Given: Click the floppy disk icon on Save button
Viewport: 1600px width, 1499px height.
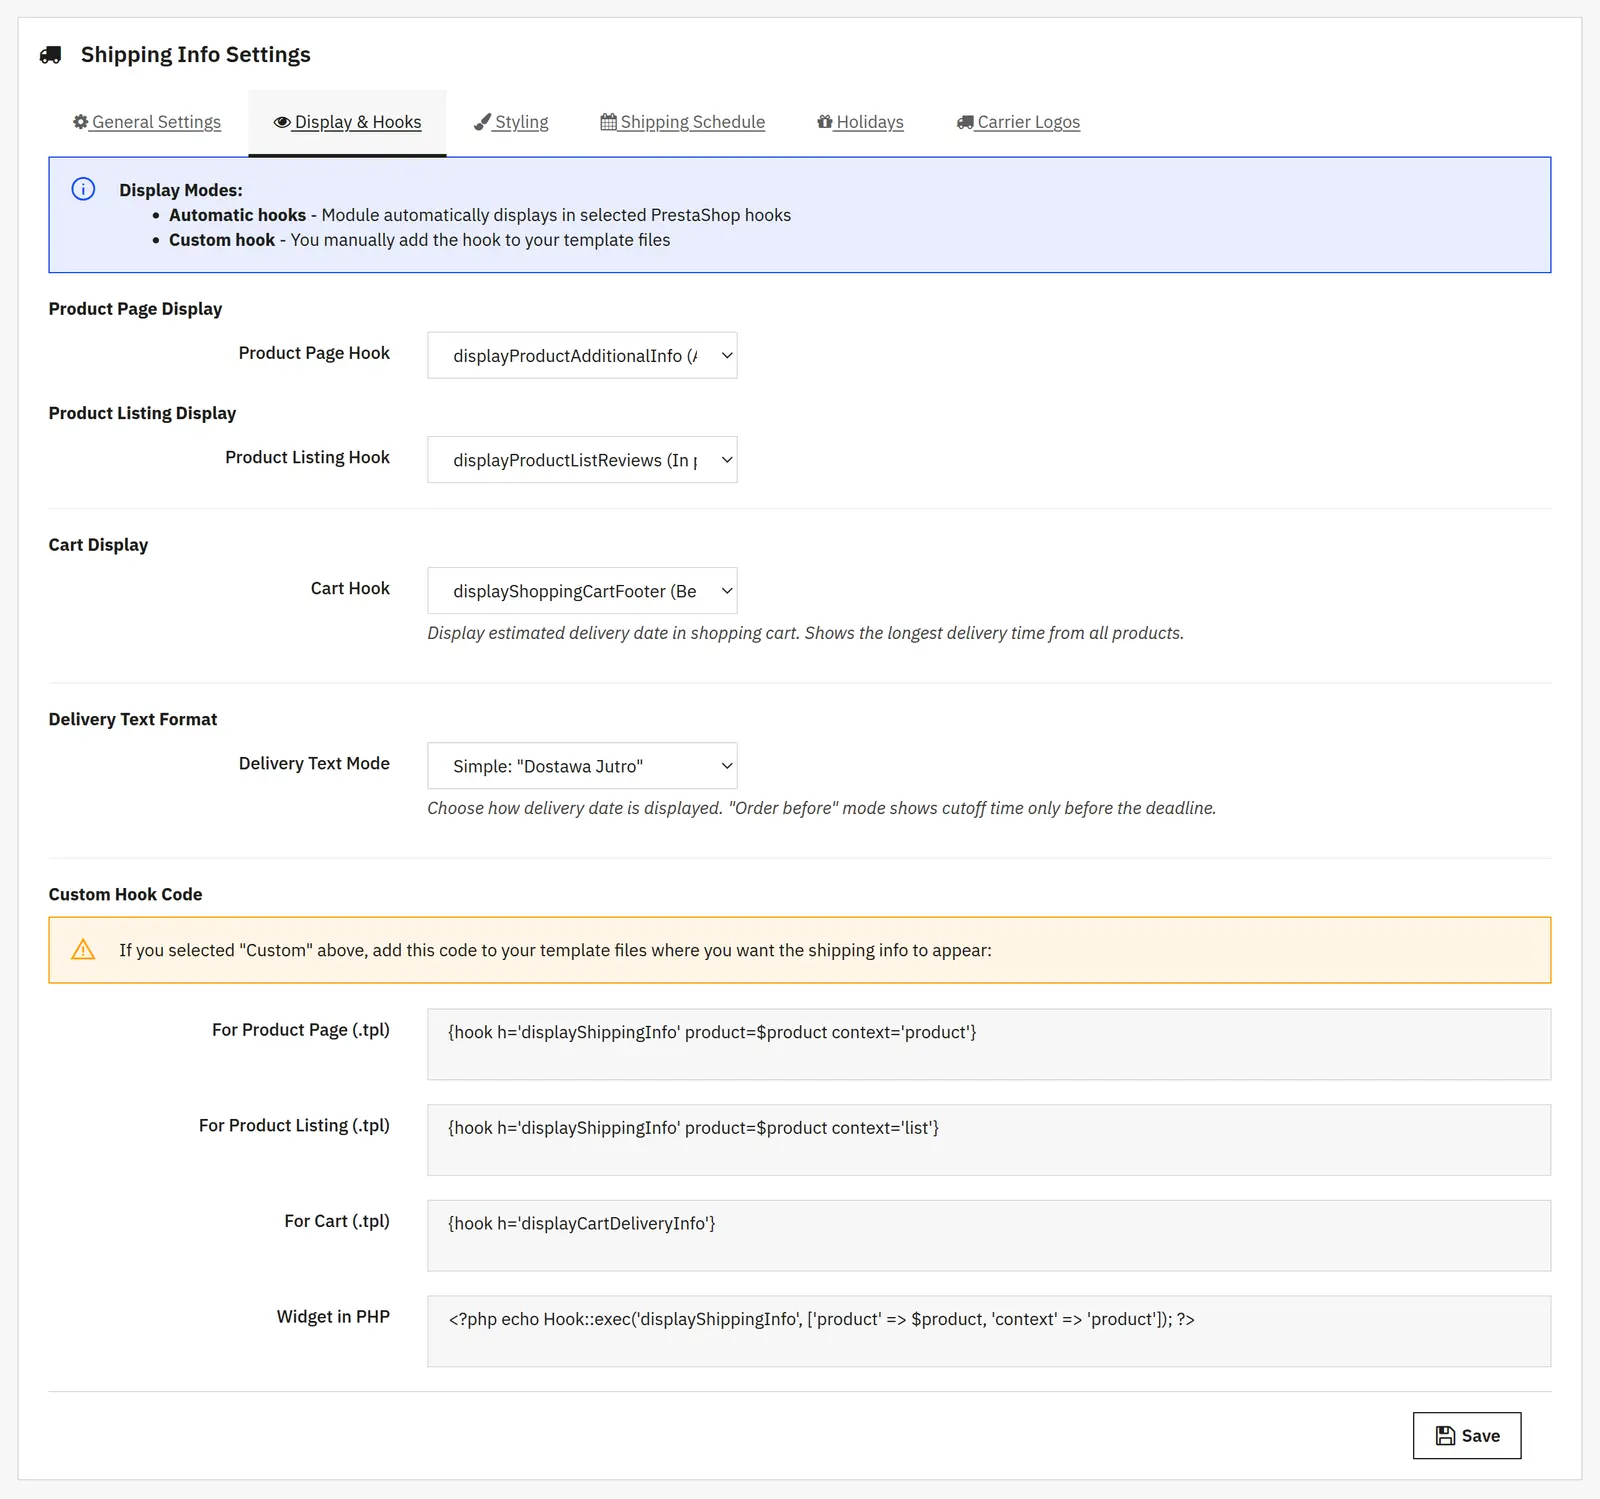Looking at the screenshot, I should coord(1445,1435).
